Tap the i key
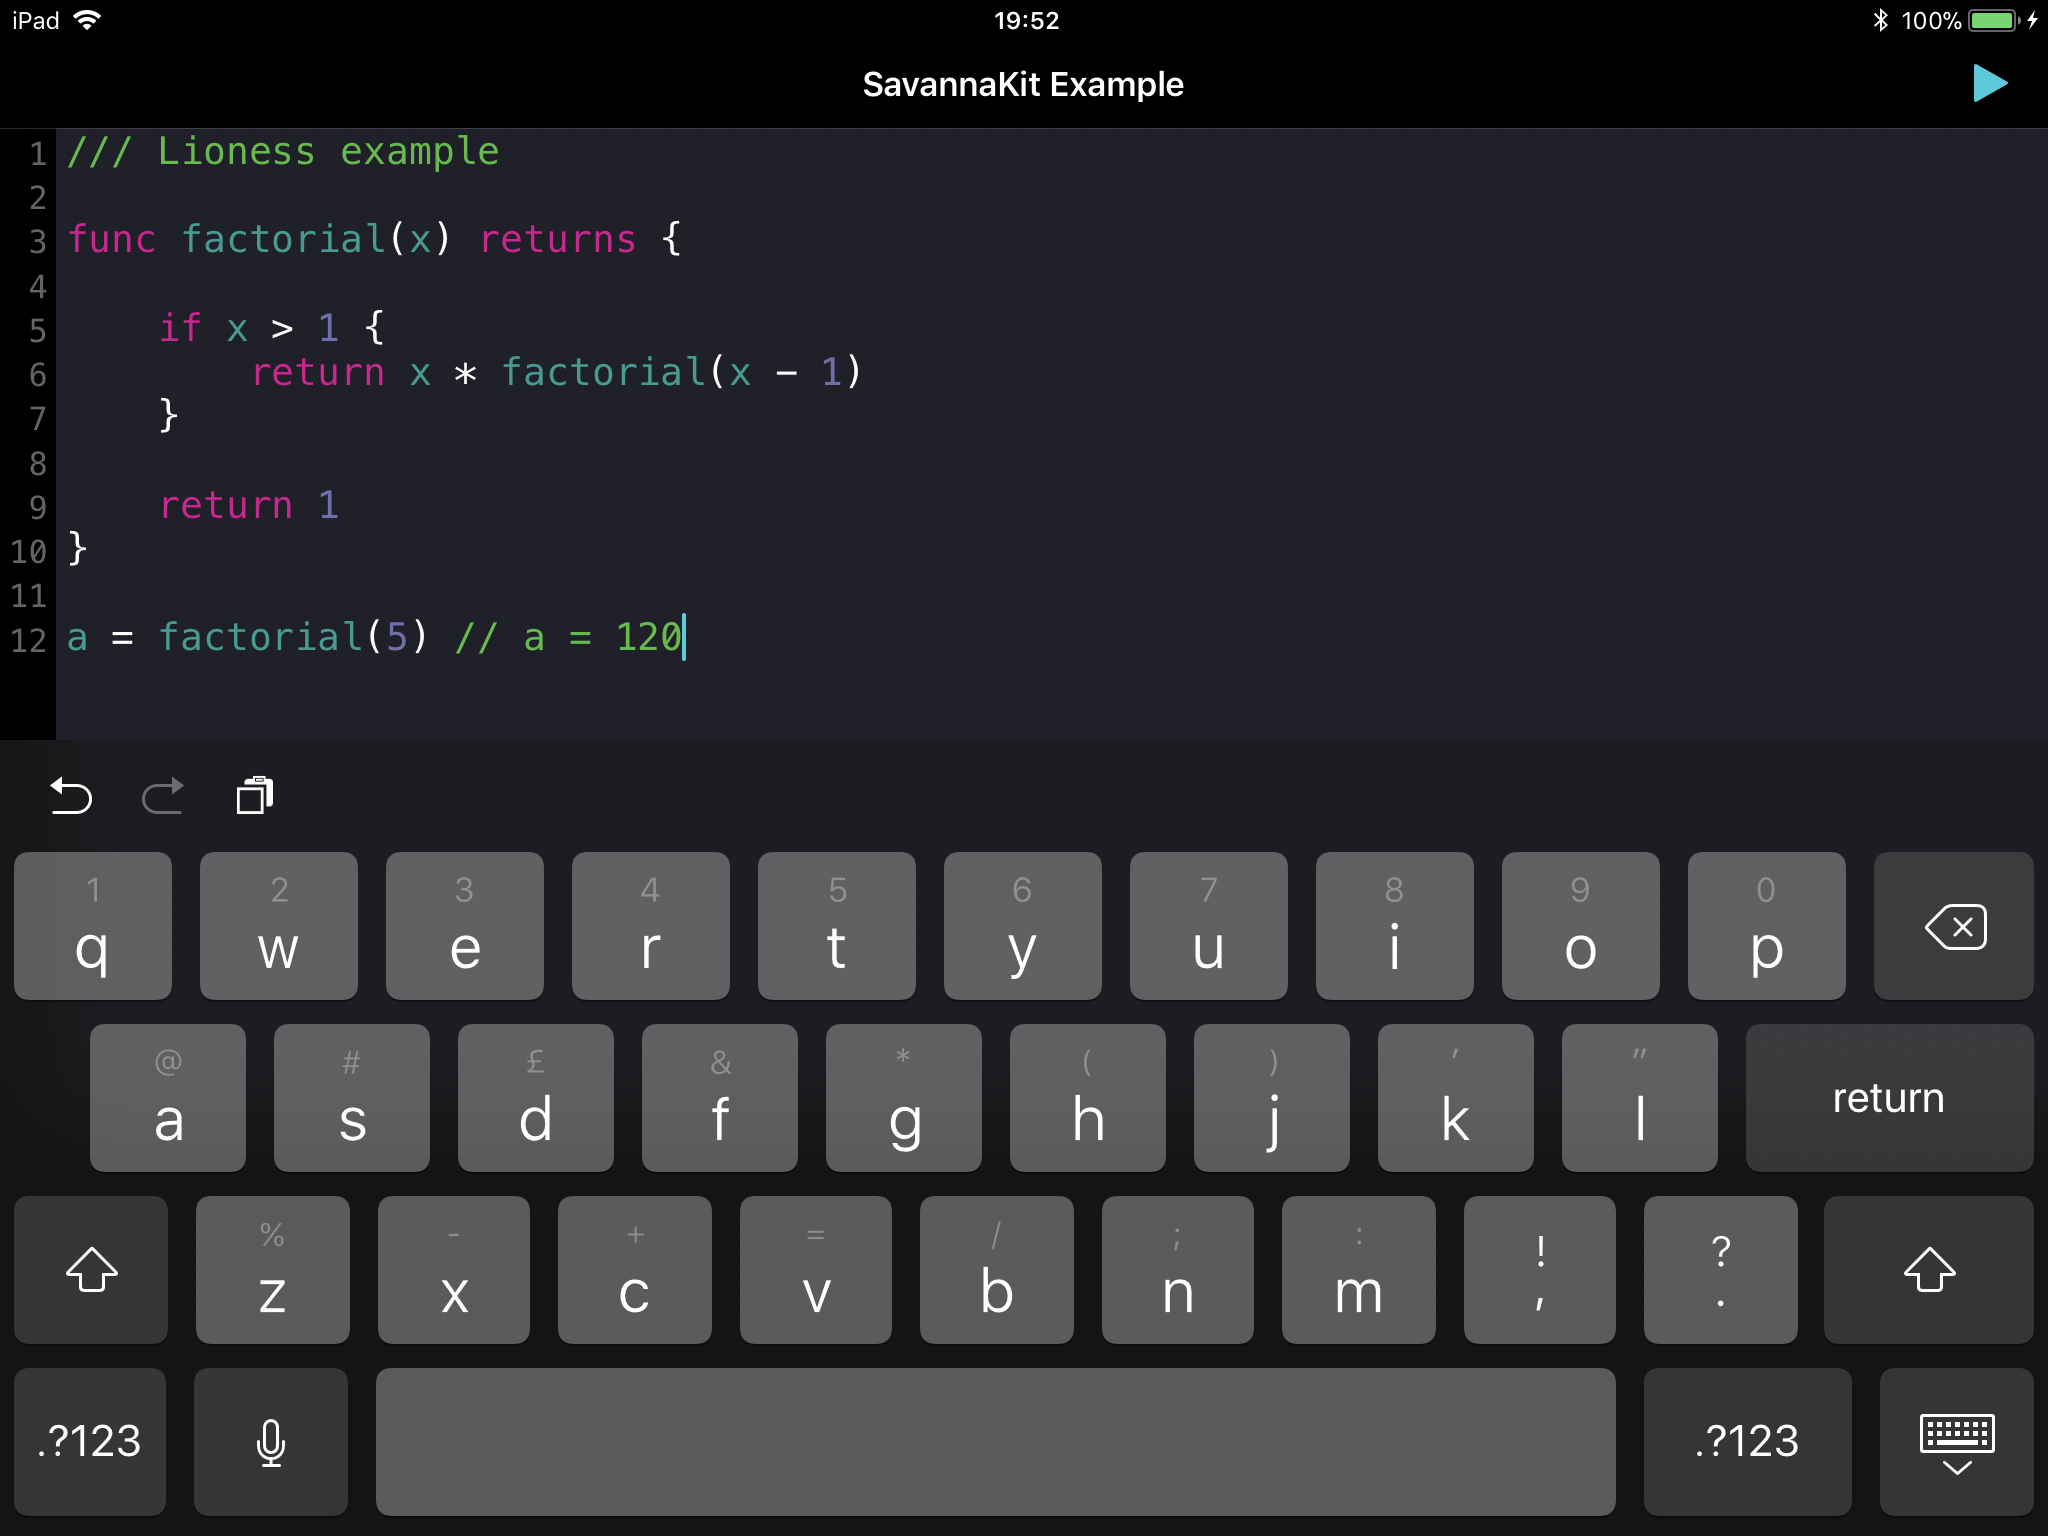Screen dimensions: 2048x1536 coord(1395,926)
